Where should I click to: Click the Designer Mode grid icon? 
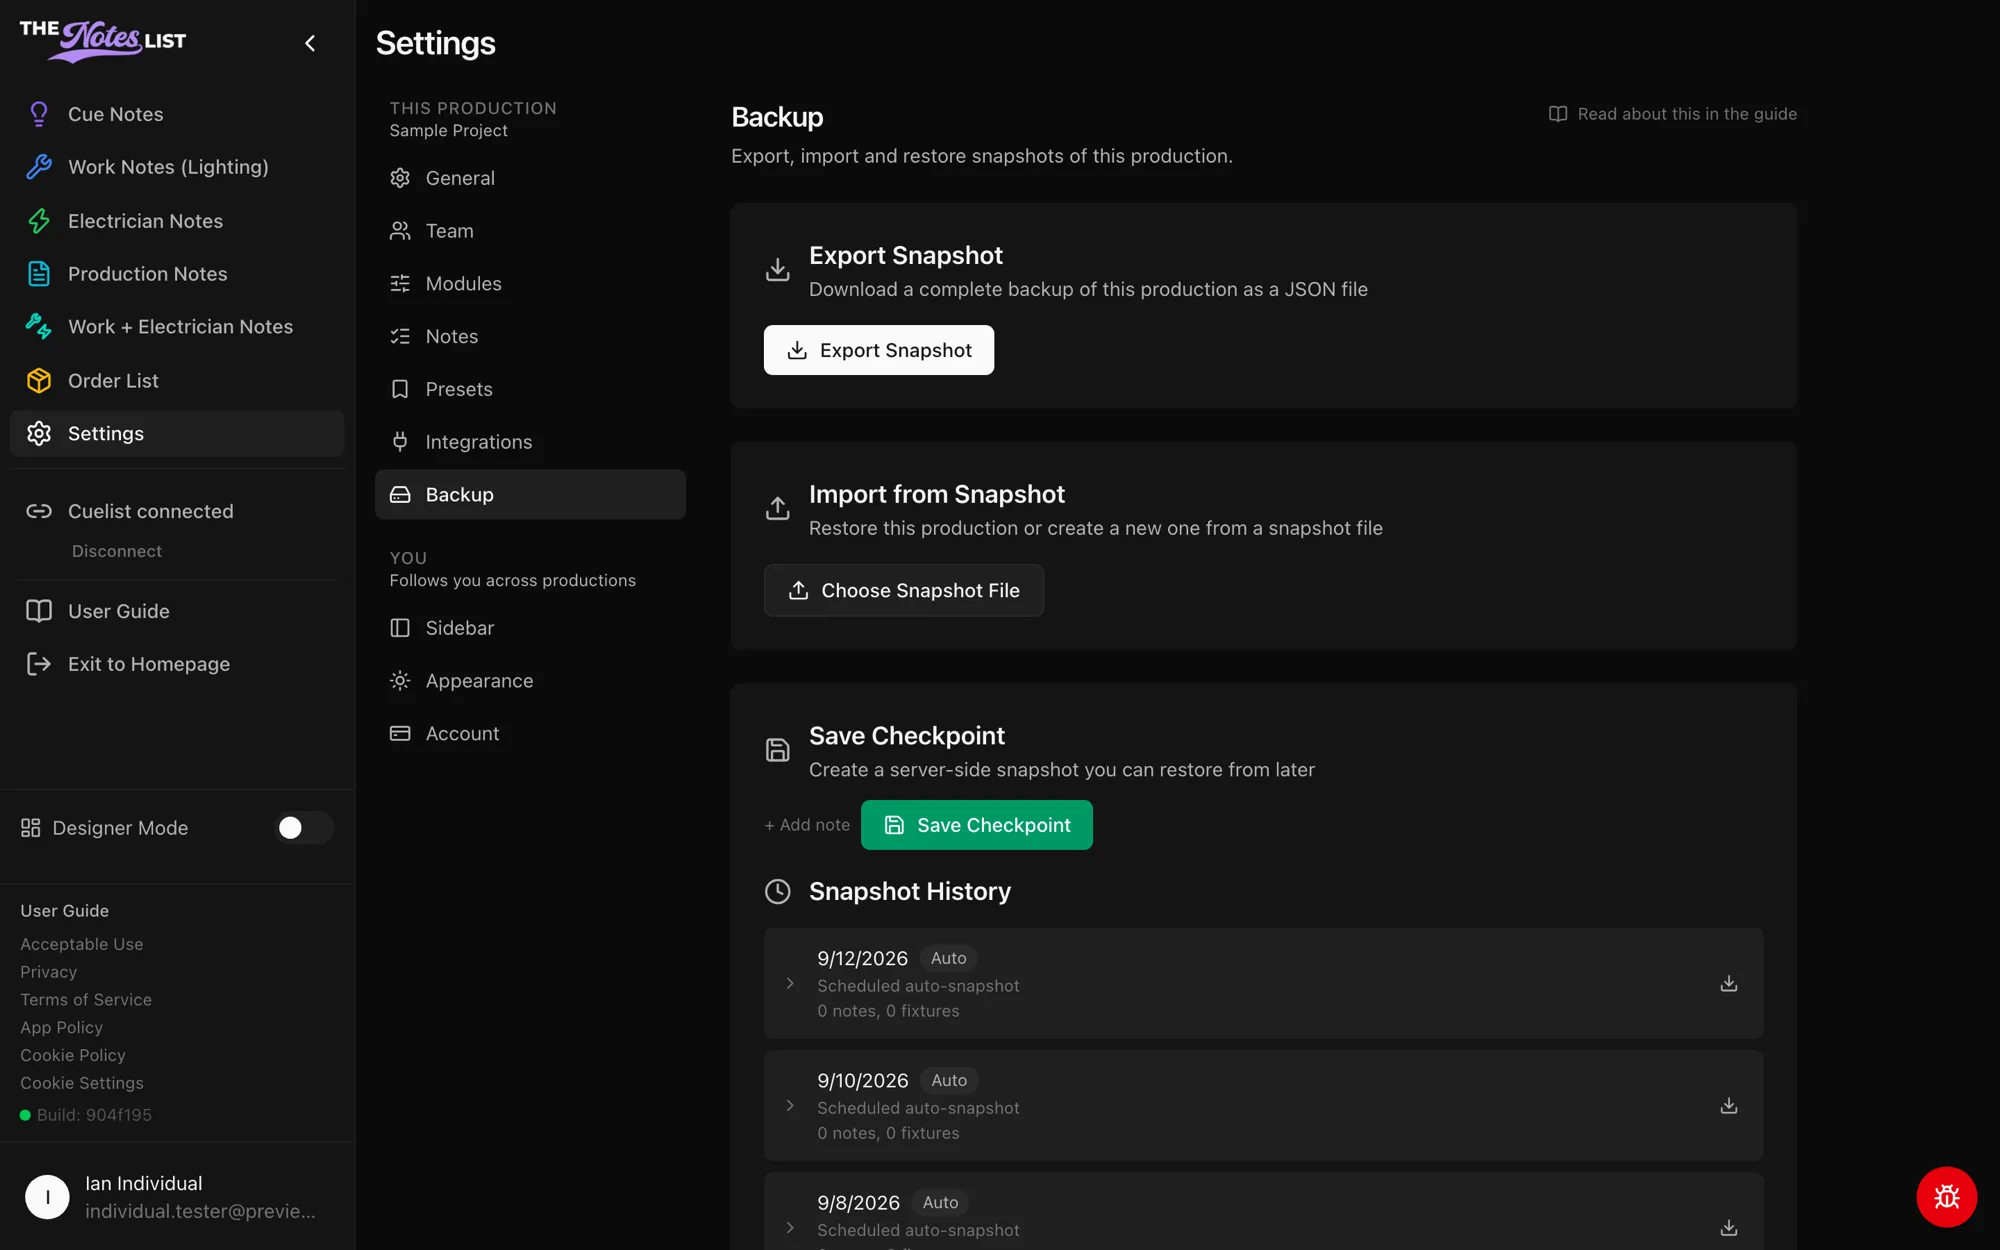(31, 828)
